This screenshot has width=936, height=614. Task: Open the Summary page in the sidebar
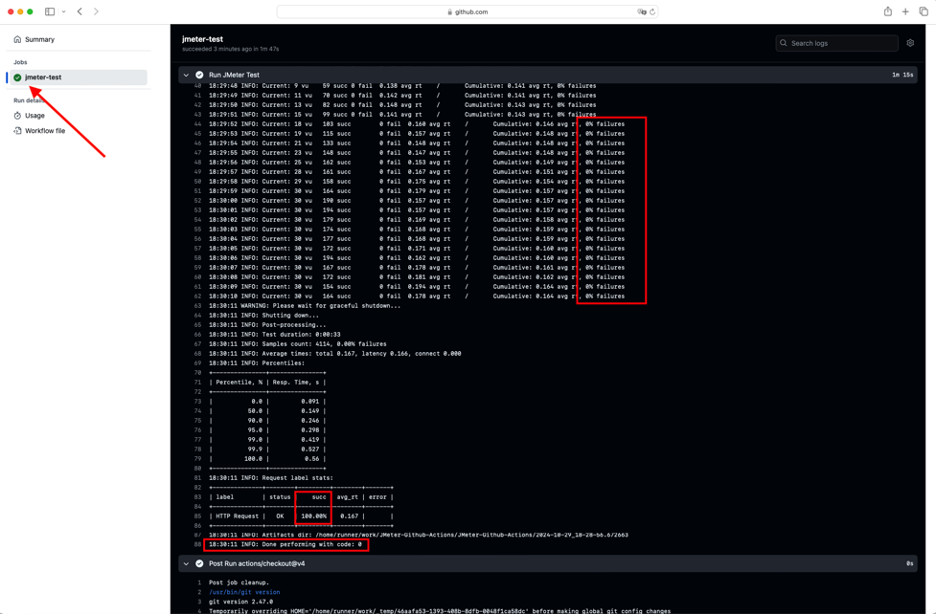point(39,39)
